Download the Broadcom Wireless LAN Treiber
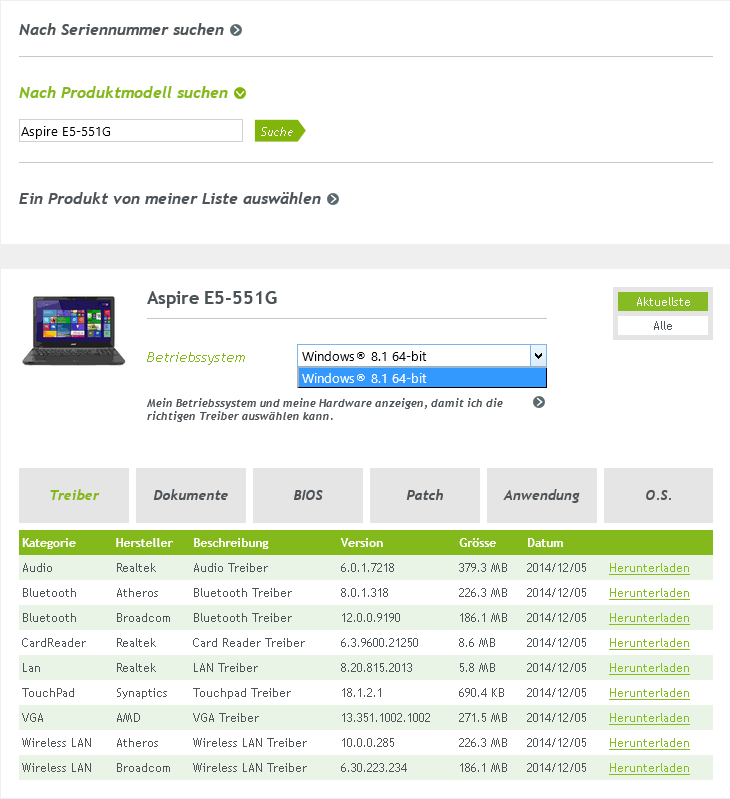 pos(649,768)
